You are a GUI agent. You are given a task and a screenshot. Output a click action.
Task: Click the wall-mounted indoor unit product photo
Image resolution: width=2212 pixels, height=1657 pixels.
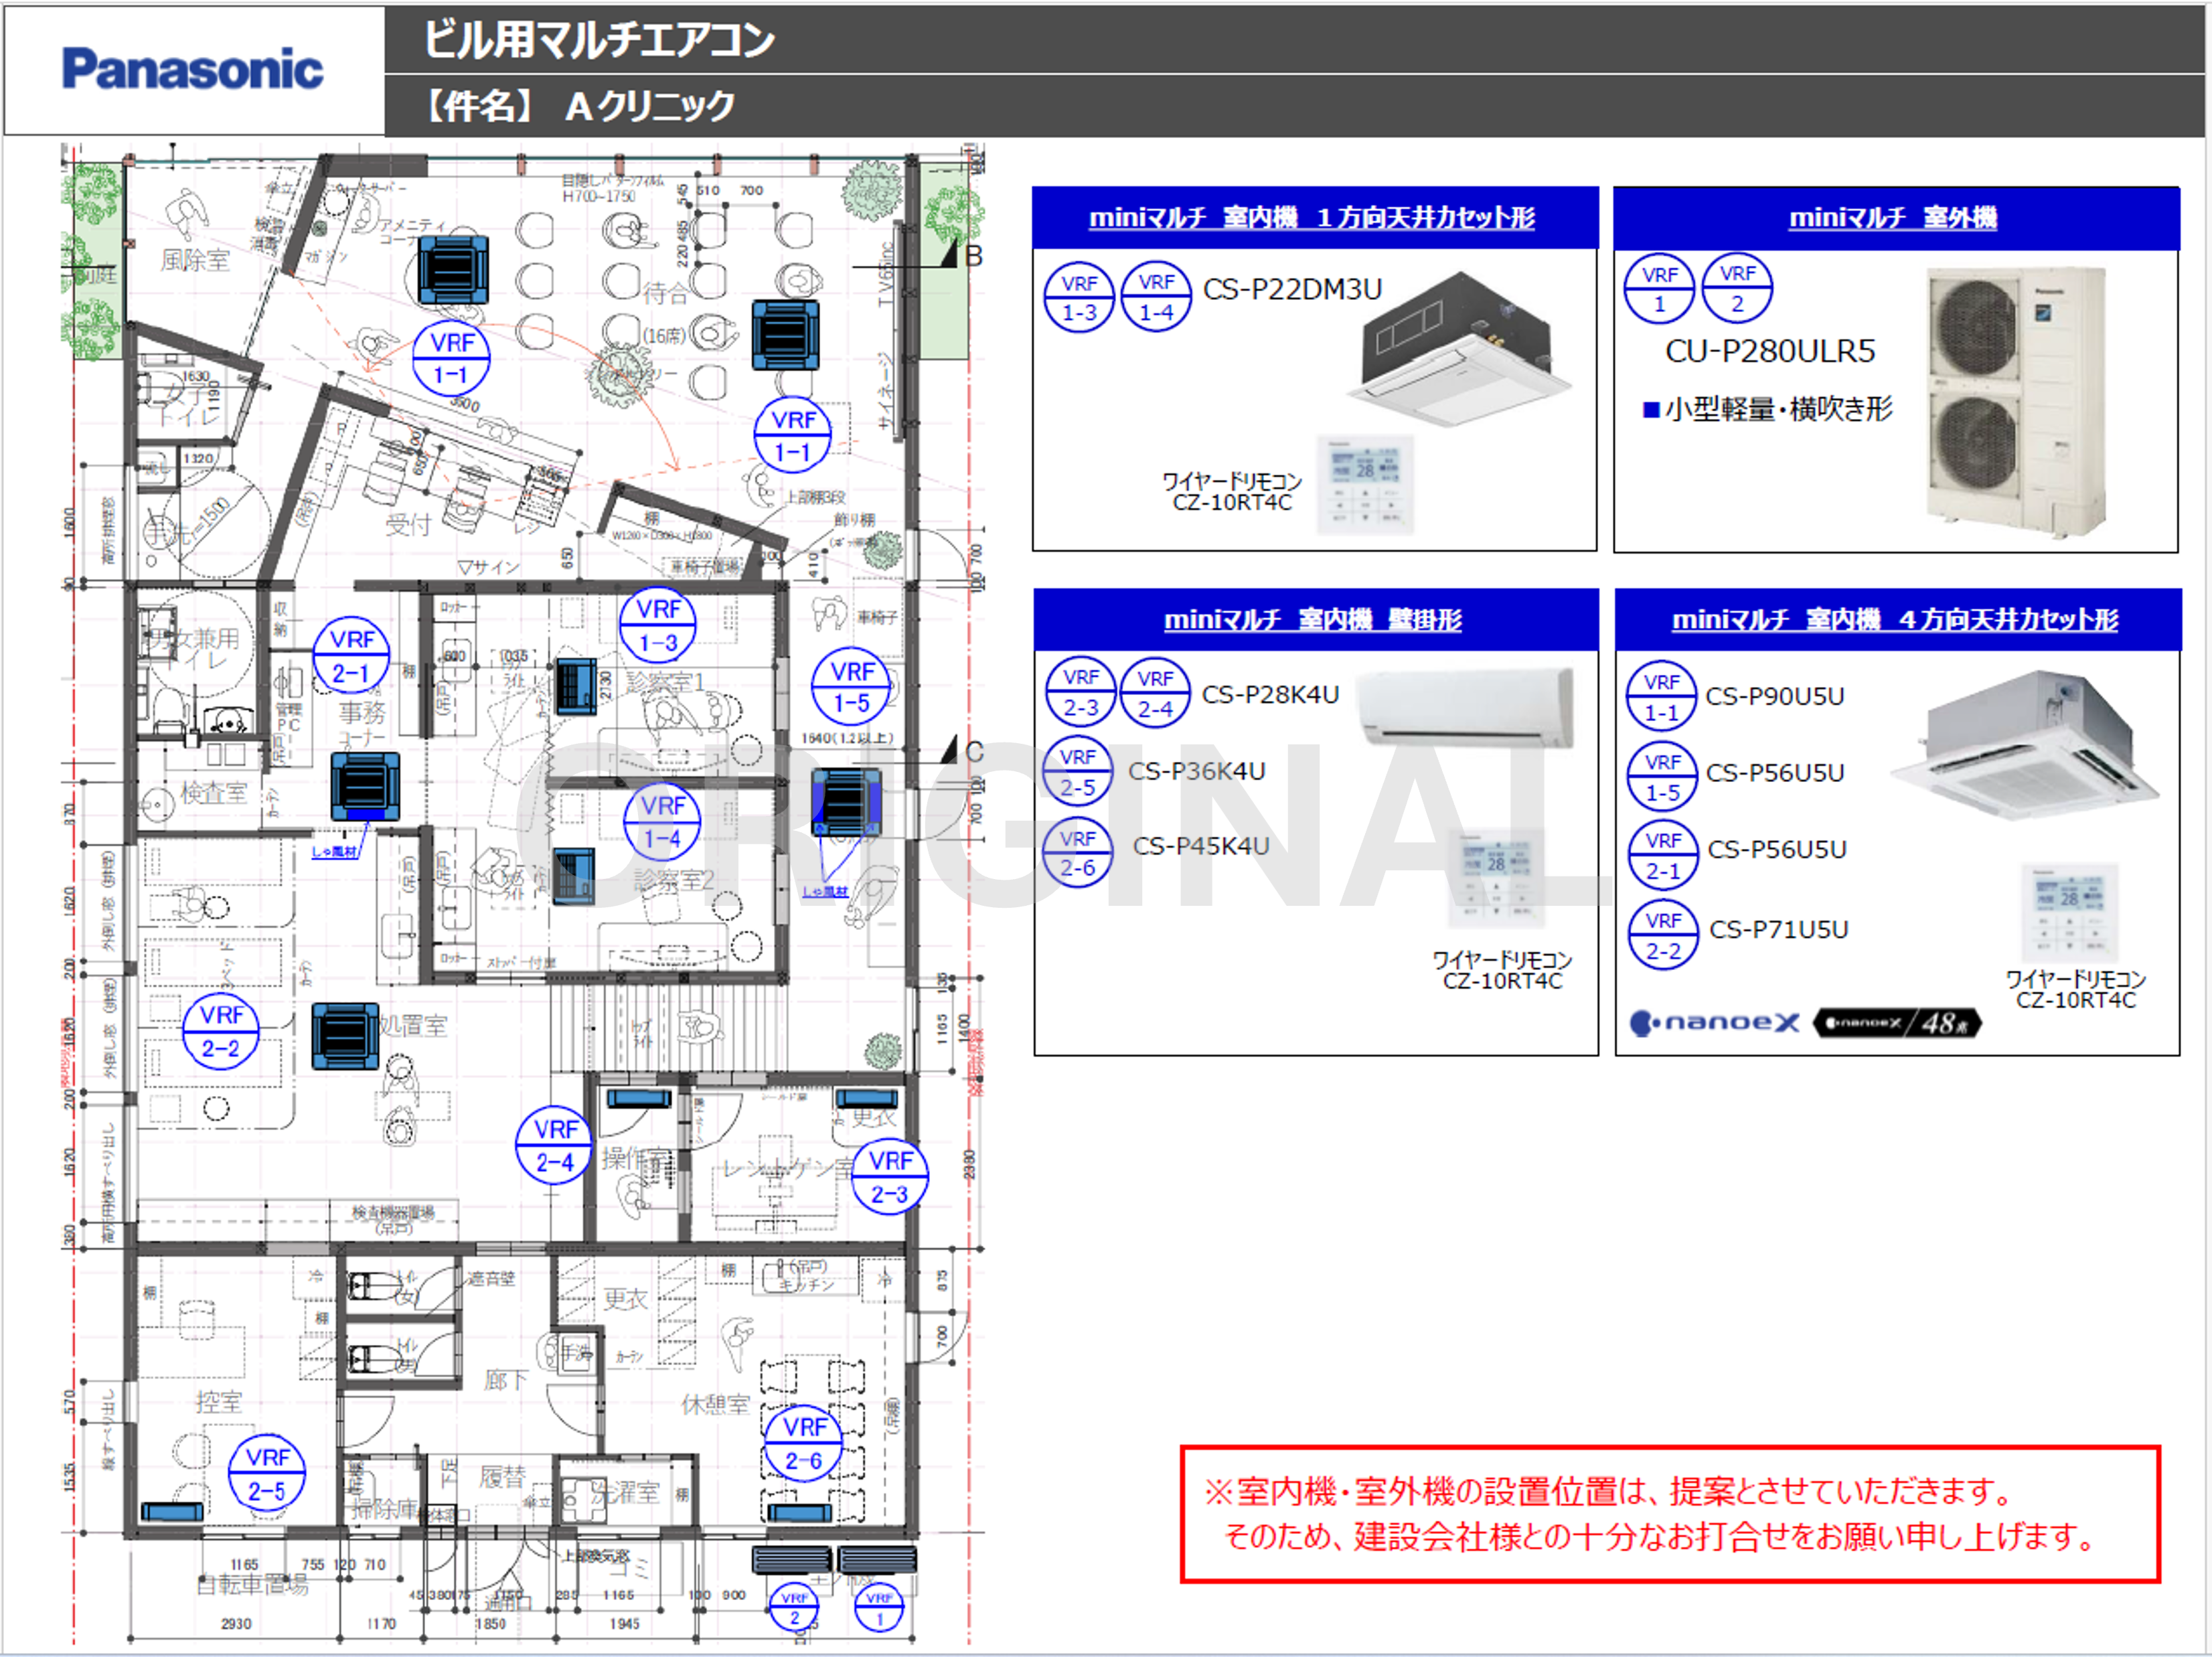(x=1463, y=708)
